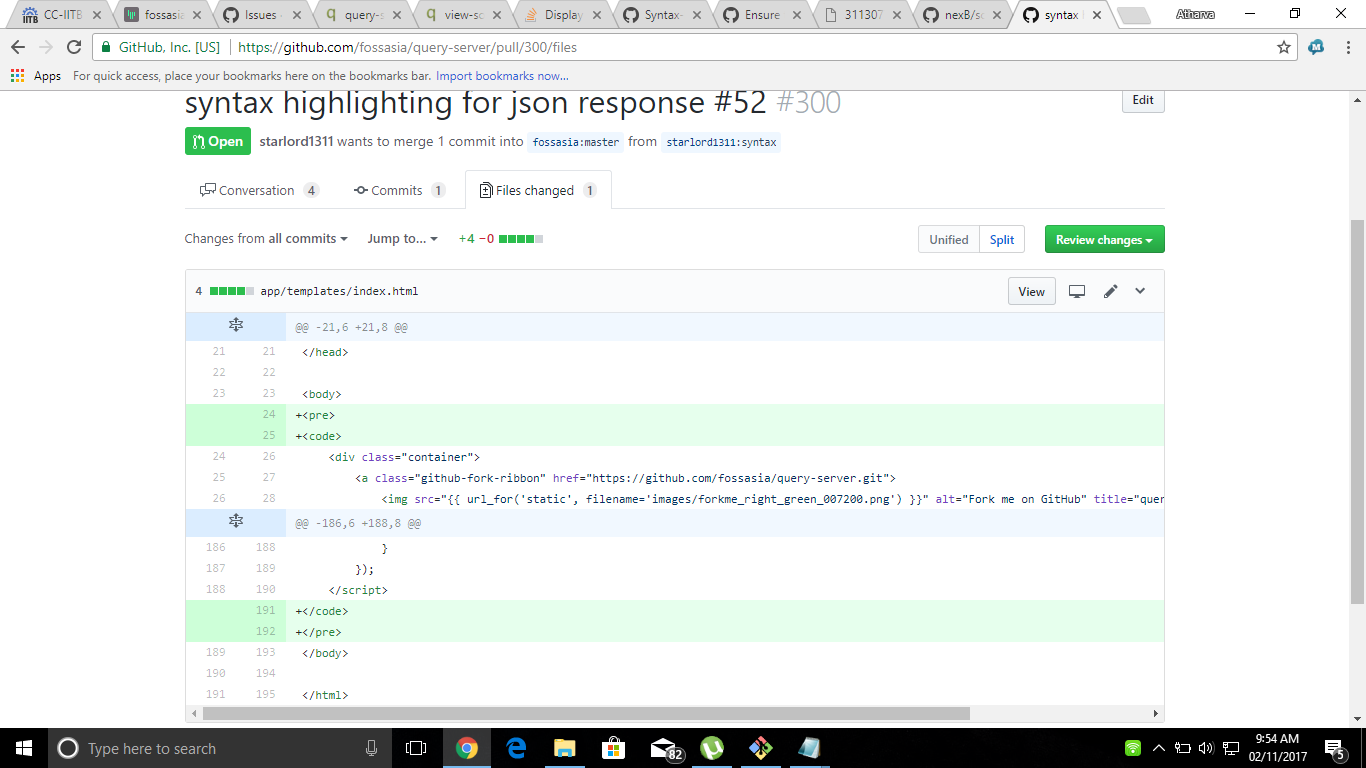Go back with browser back arrow
This screenshot has width=1366, height=768.
18,47
